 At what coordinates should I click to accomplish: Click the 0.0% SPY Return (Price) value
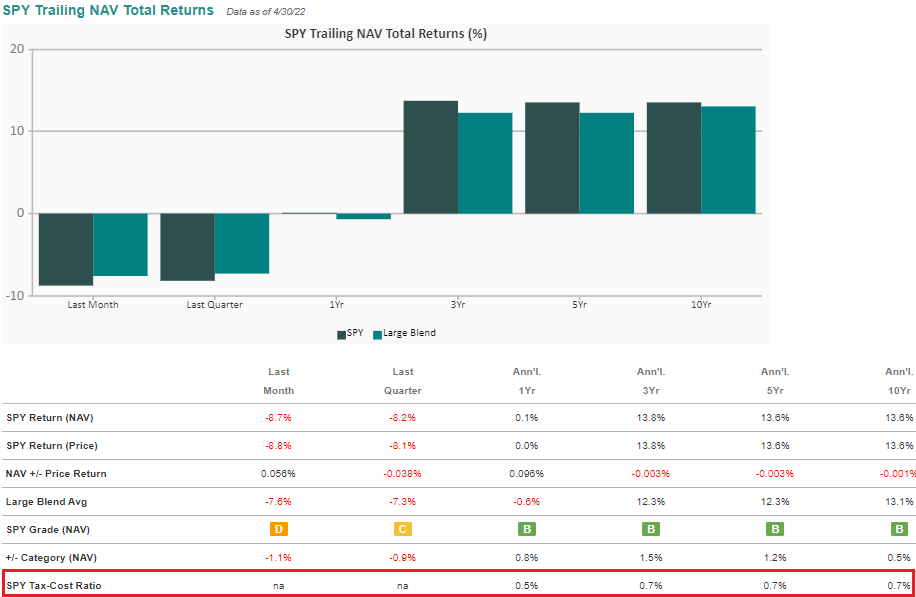click(527, 446)
